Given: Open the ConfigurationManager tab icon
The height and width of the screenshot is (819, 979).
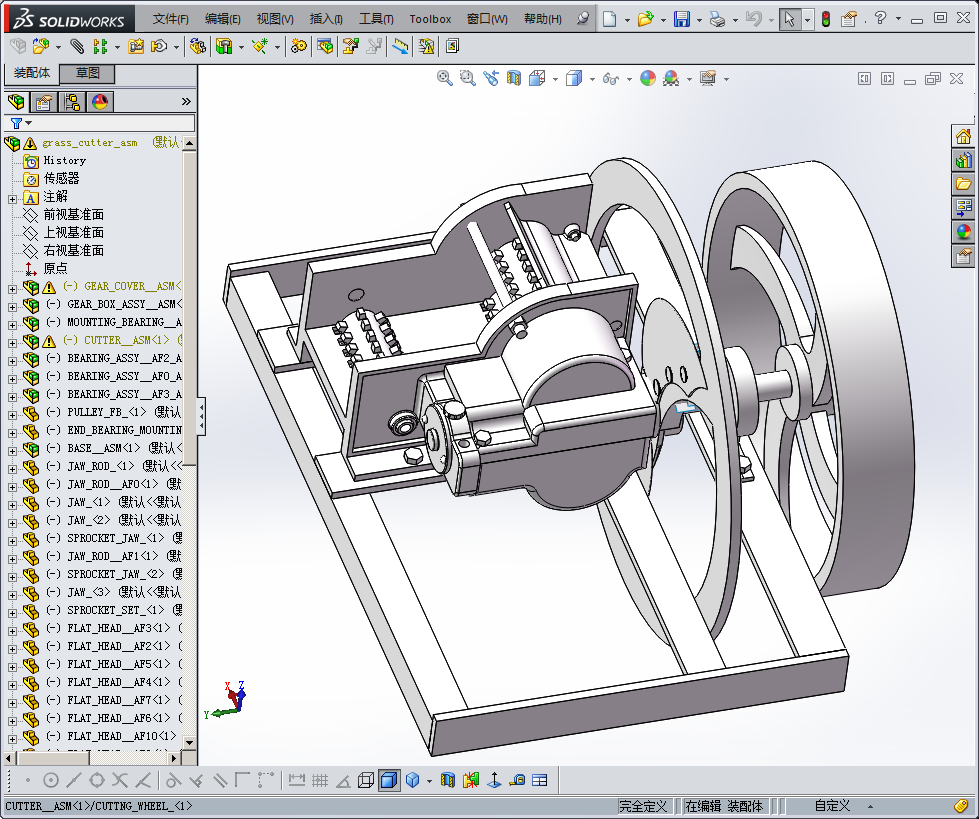Looking at the screenshot, I should 71,102.
